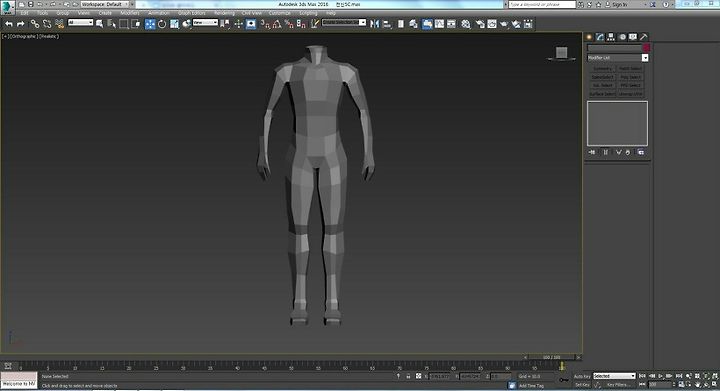Open the key mode 'Selected' dropdown

pyautogui.click(x=614, y=376)
